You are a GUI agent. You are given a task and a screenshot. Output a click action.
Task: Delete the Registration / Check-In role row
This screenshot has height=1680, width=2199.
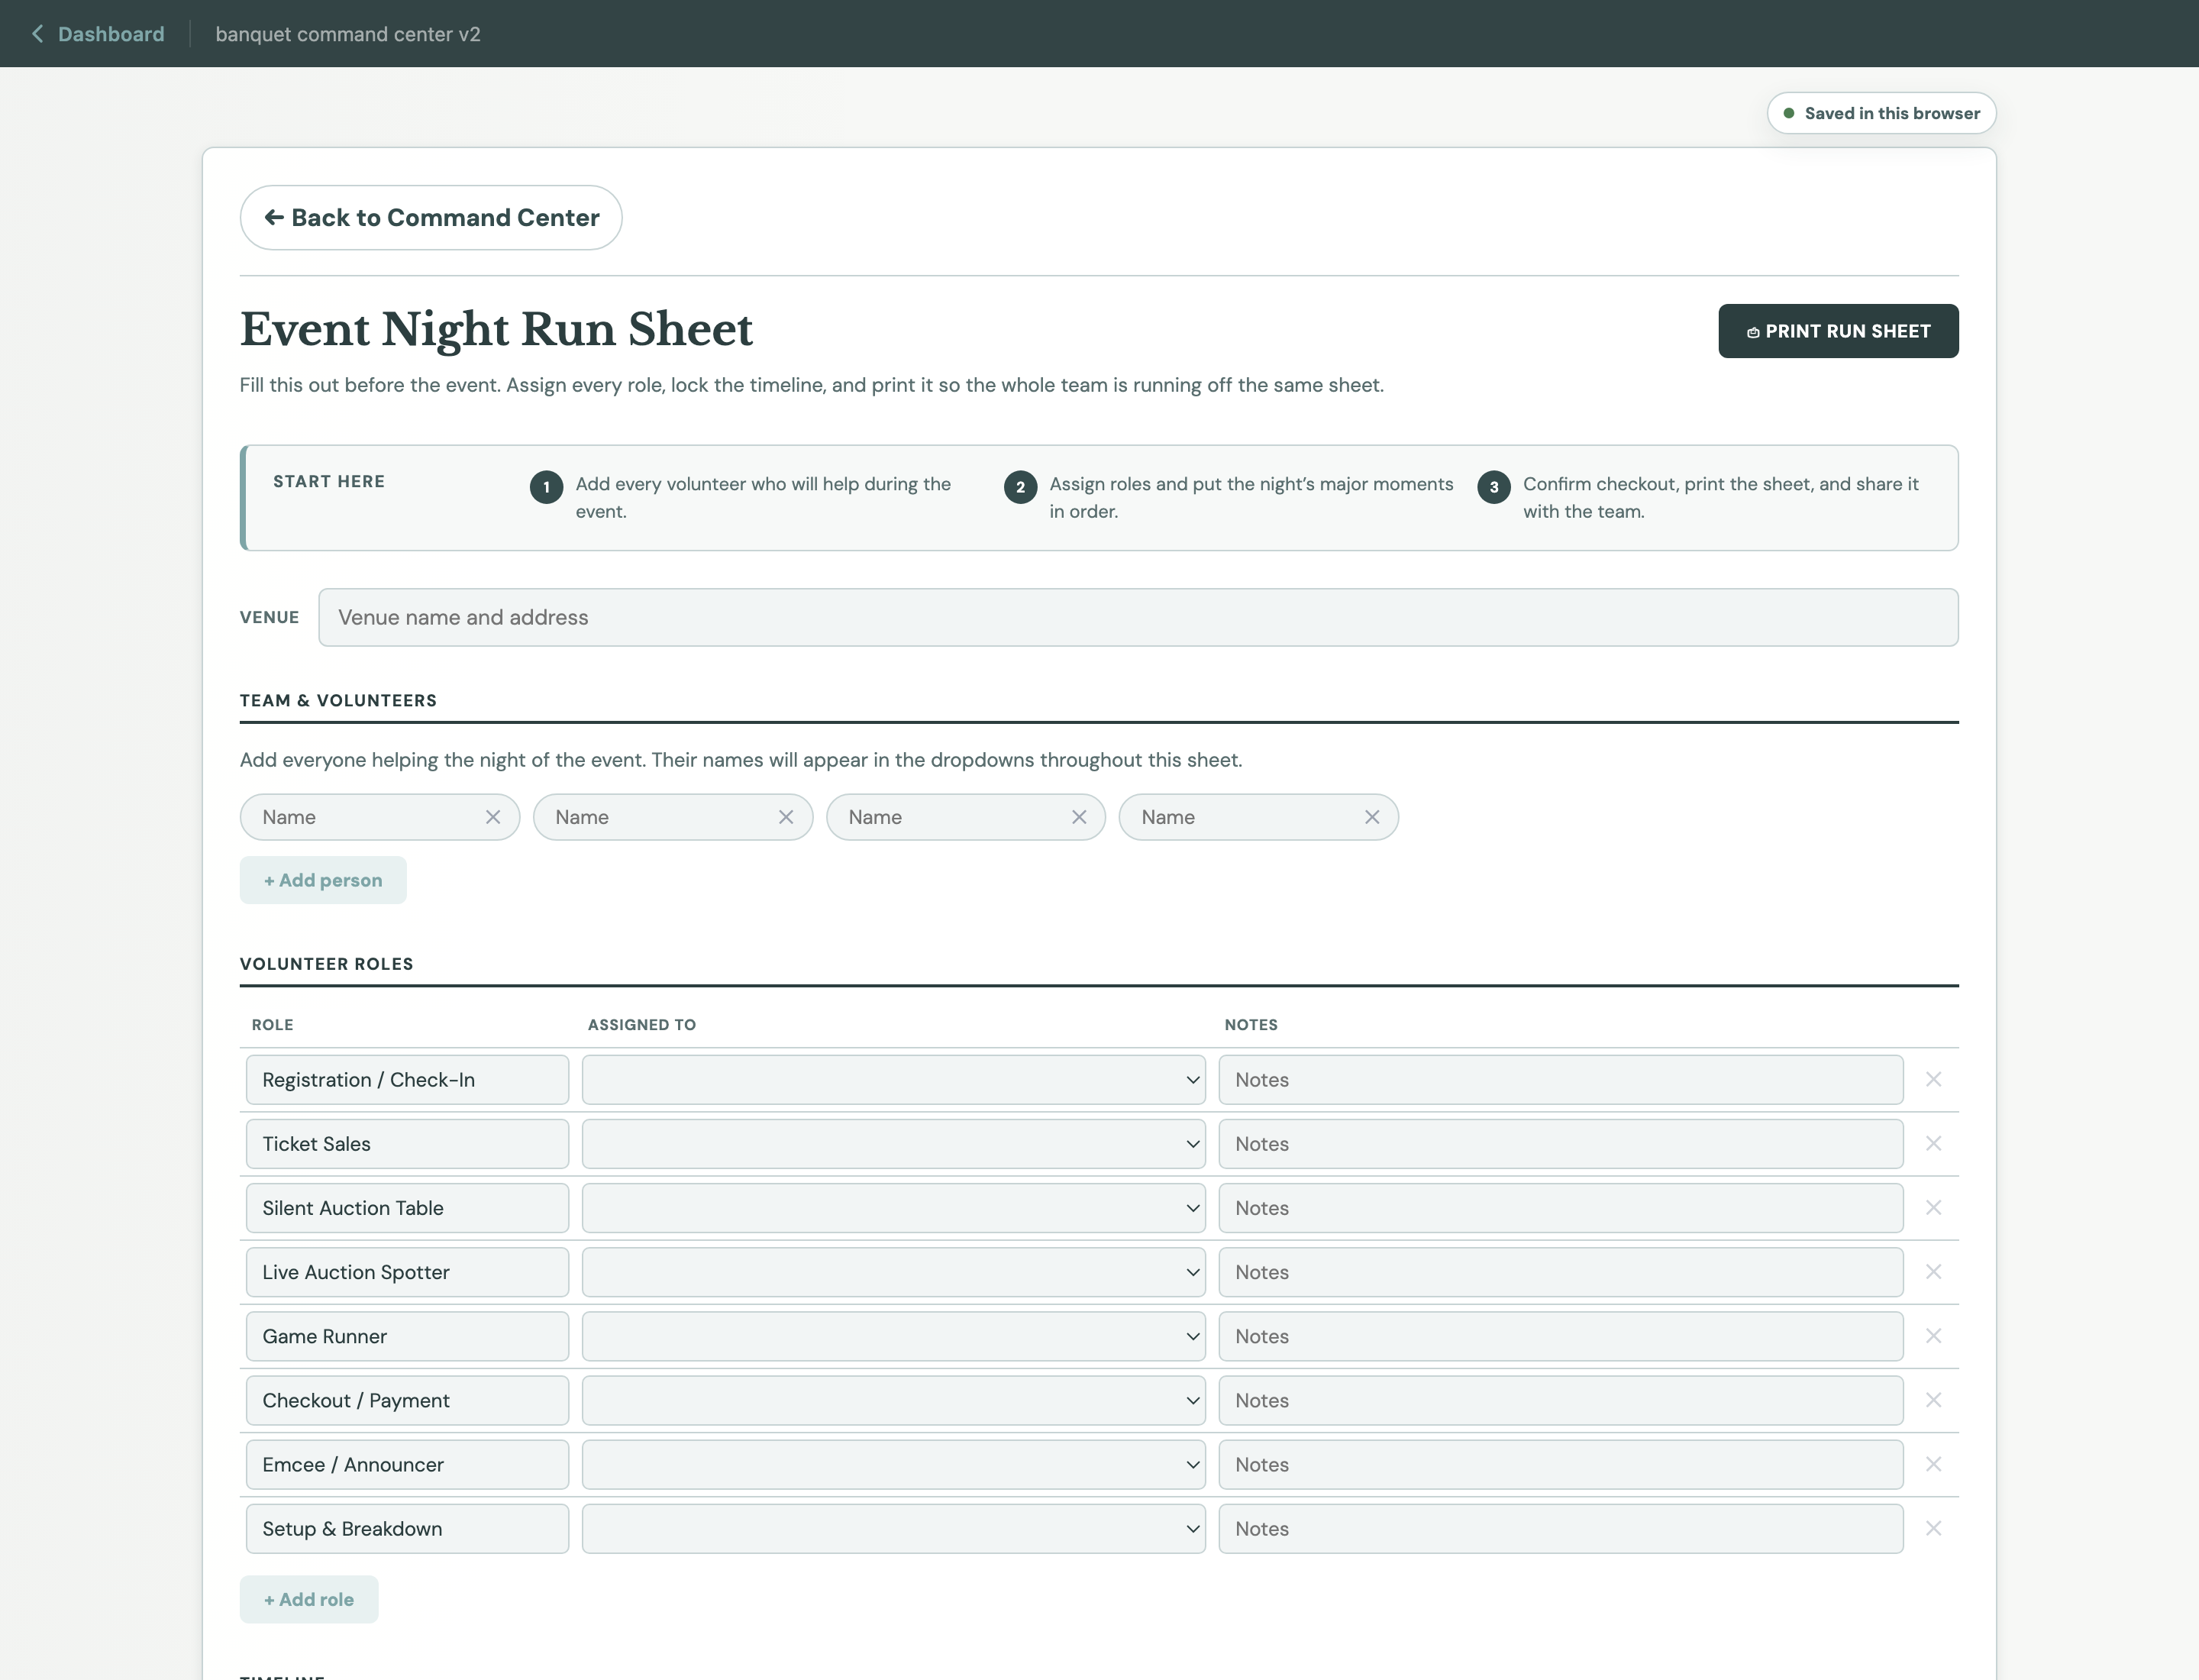(x=1933, y=1080)
